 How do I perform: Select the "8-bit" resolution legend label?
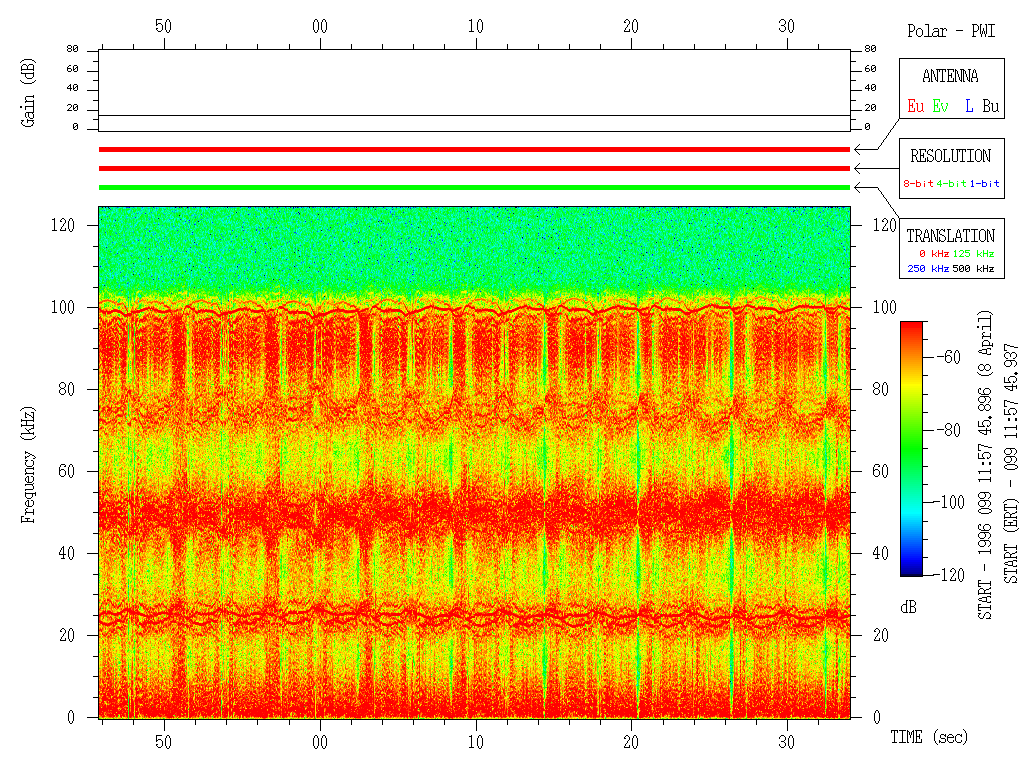click(x=919, y=184)
